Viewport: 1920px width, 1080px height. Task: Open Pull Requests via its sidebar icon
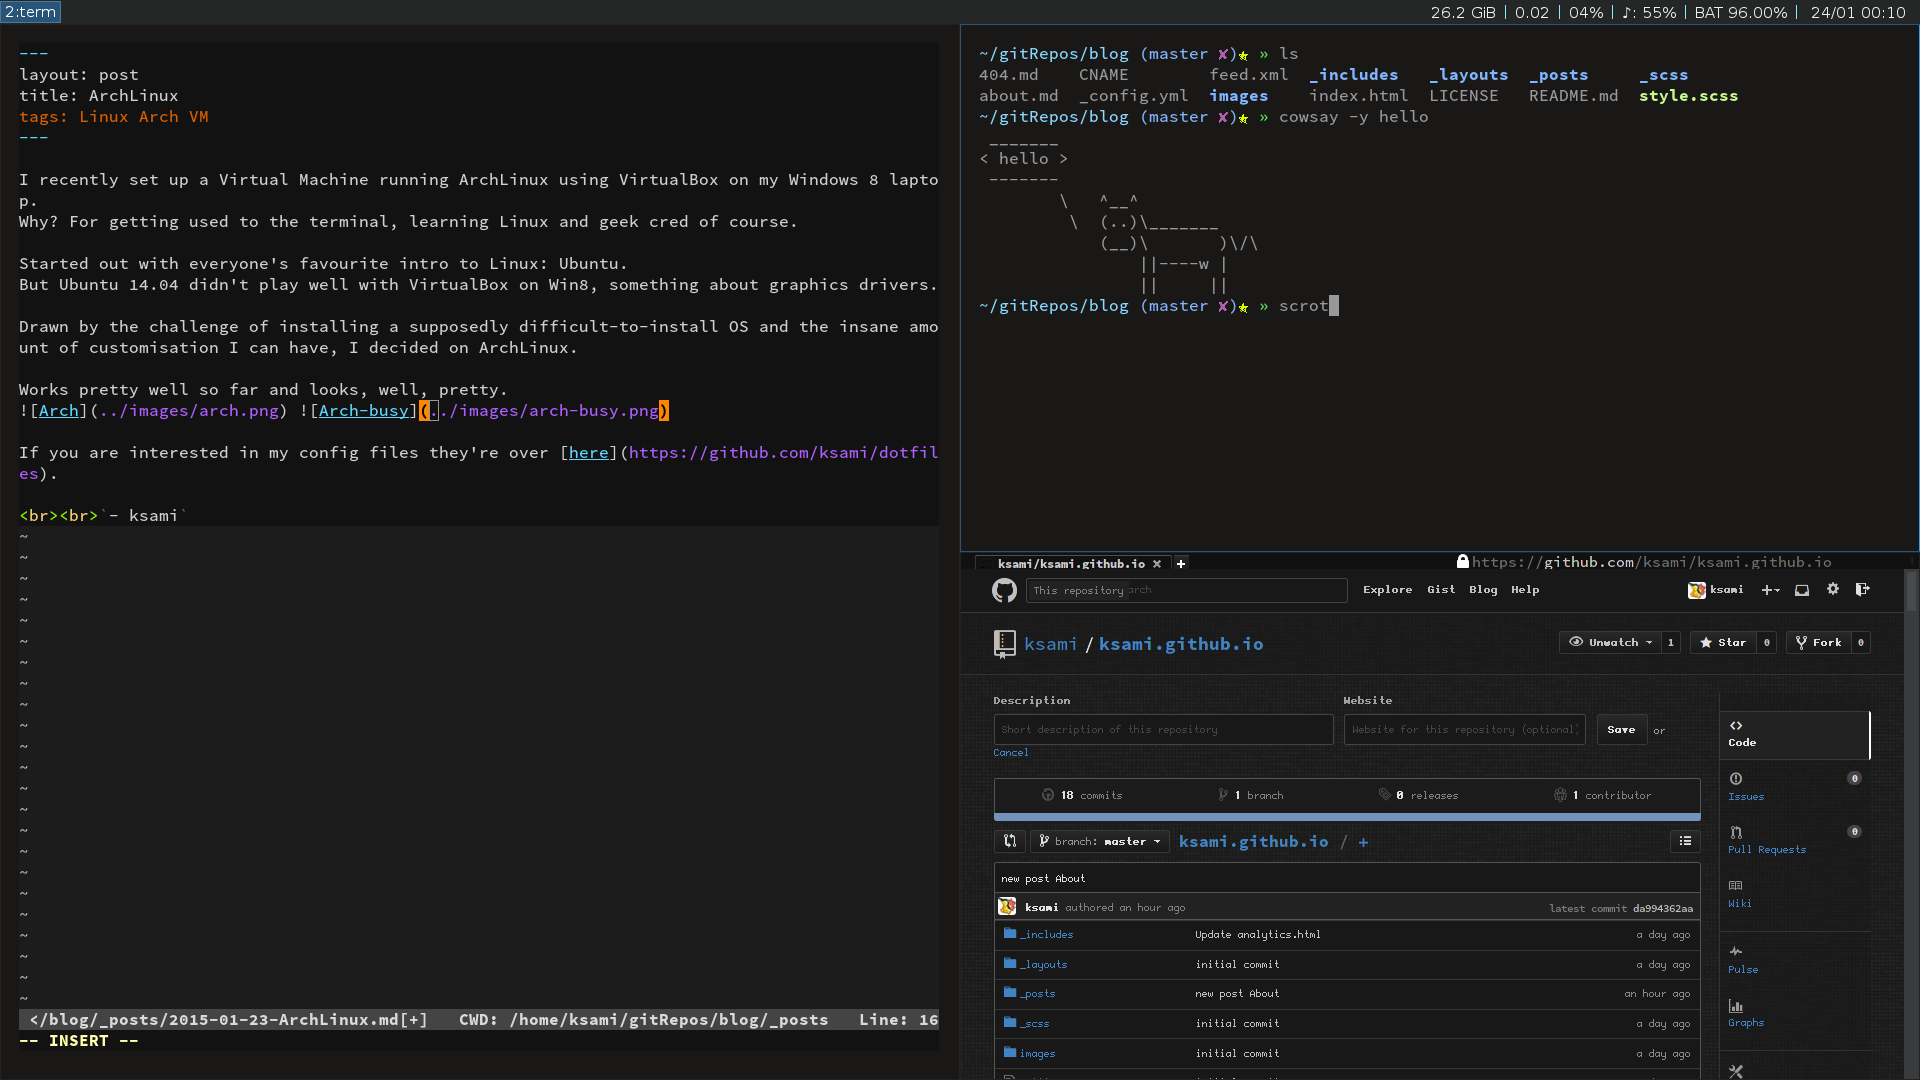1736,832
